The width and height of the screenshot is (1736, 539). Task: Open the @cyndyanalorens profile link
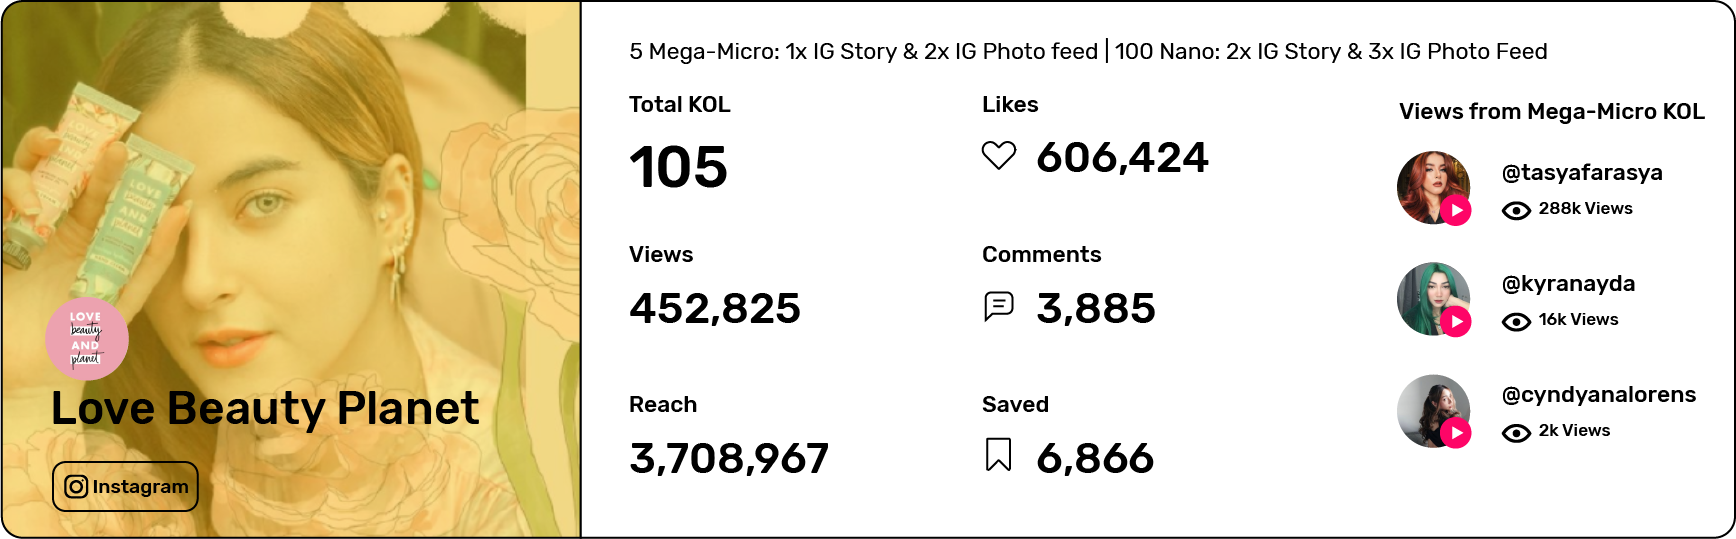click(1598, 395)
